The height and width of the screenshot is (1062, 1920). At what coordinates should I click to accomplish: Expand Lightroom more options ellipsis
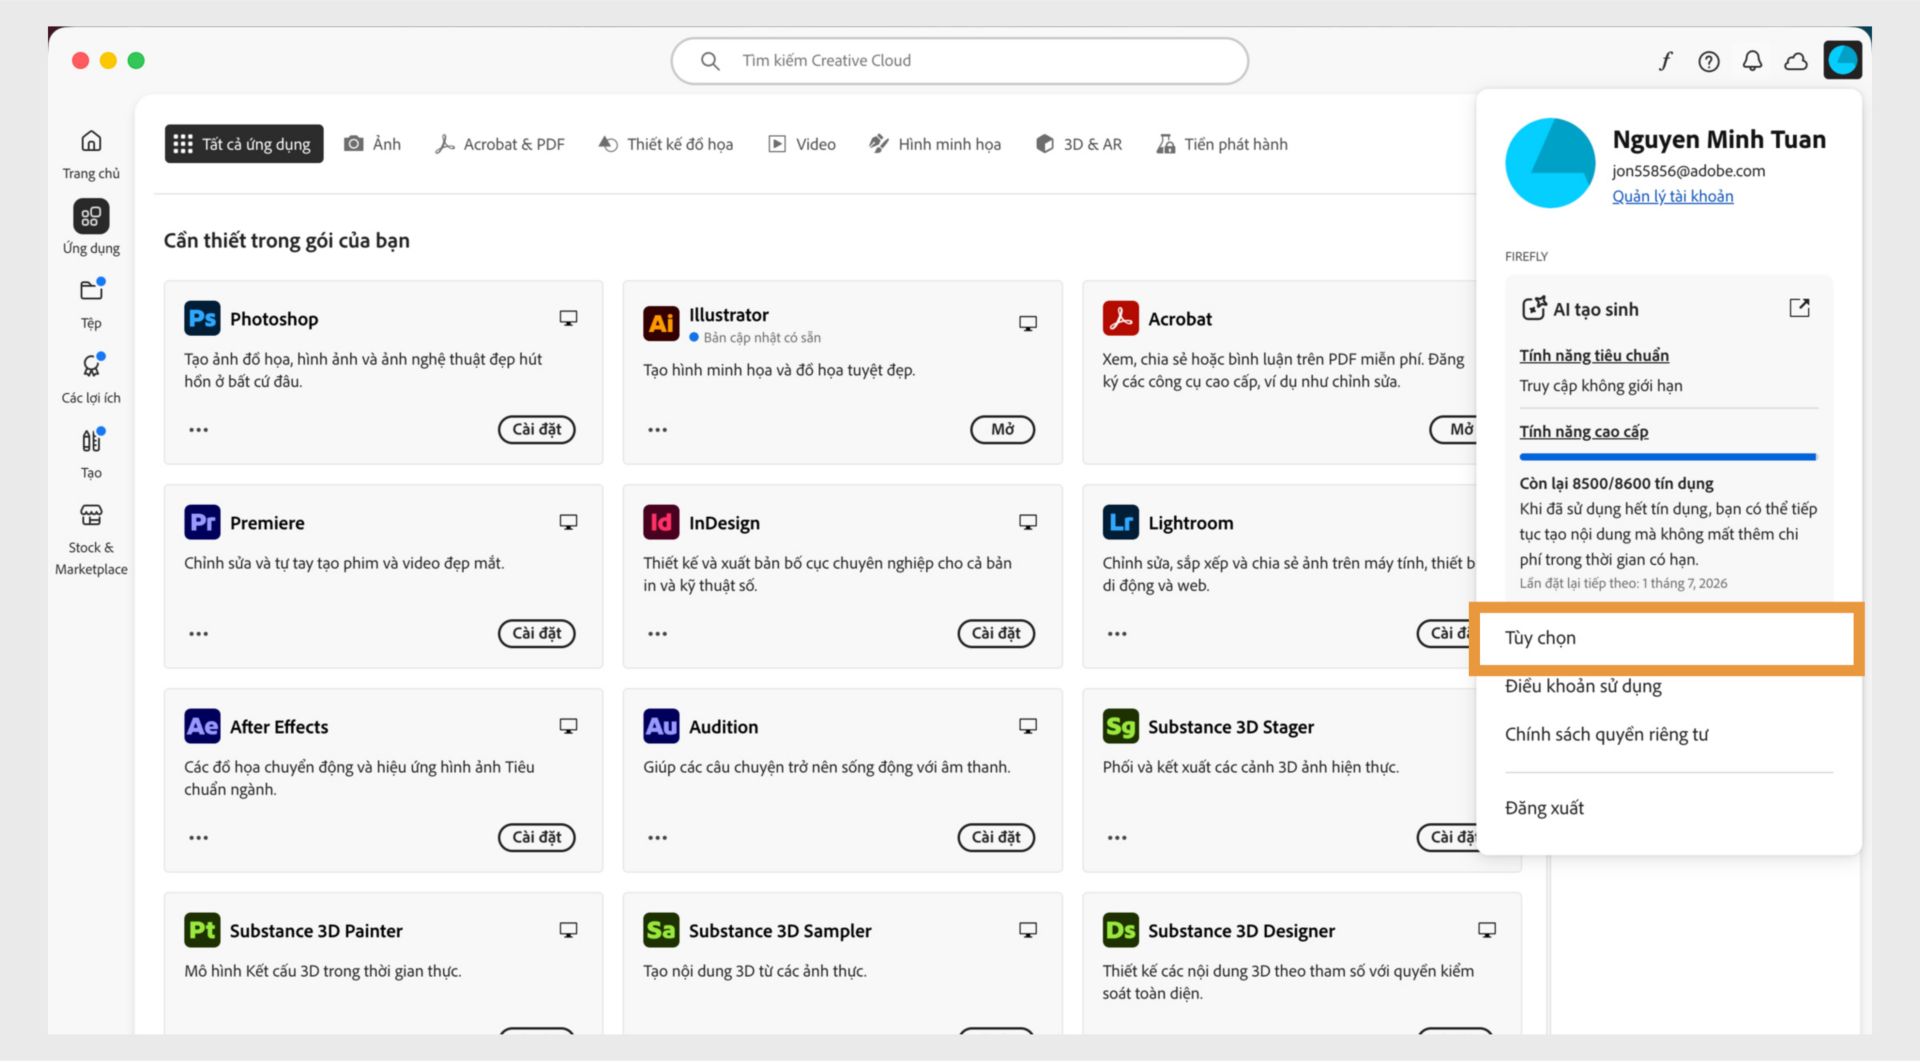click(1117, 634)
